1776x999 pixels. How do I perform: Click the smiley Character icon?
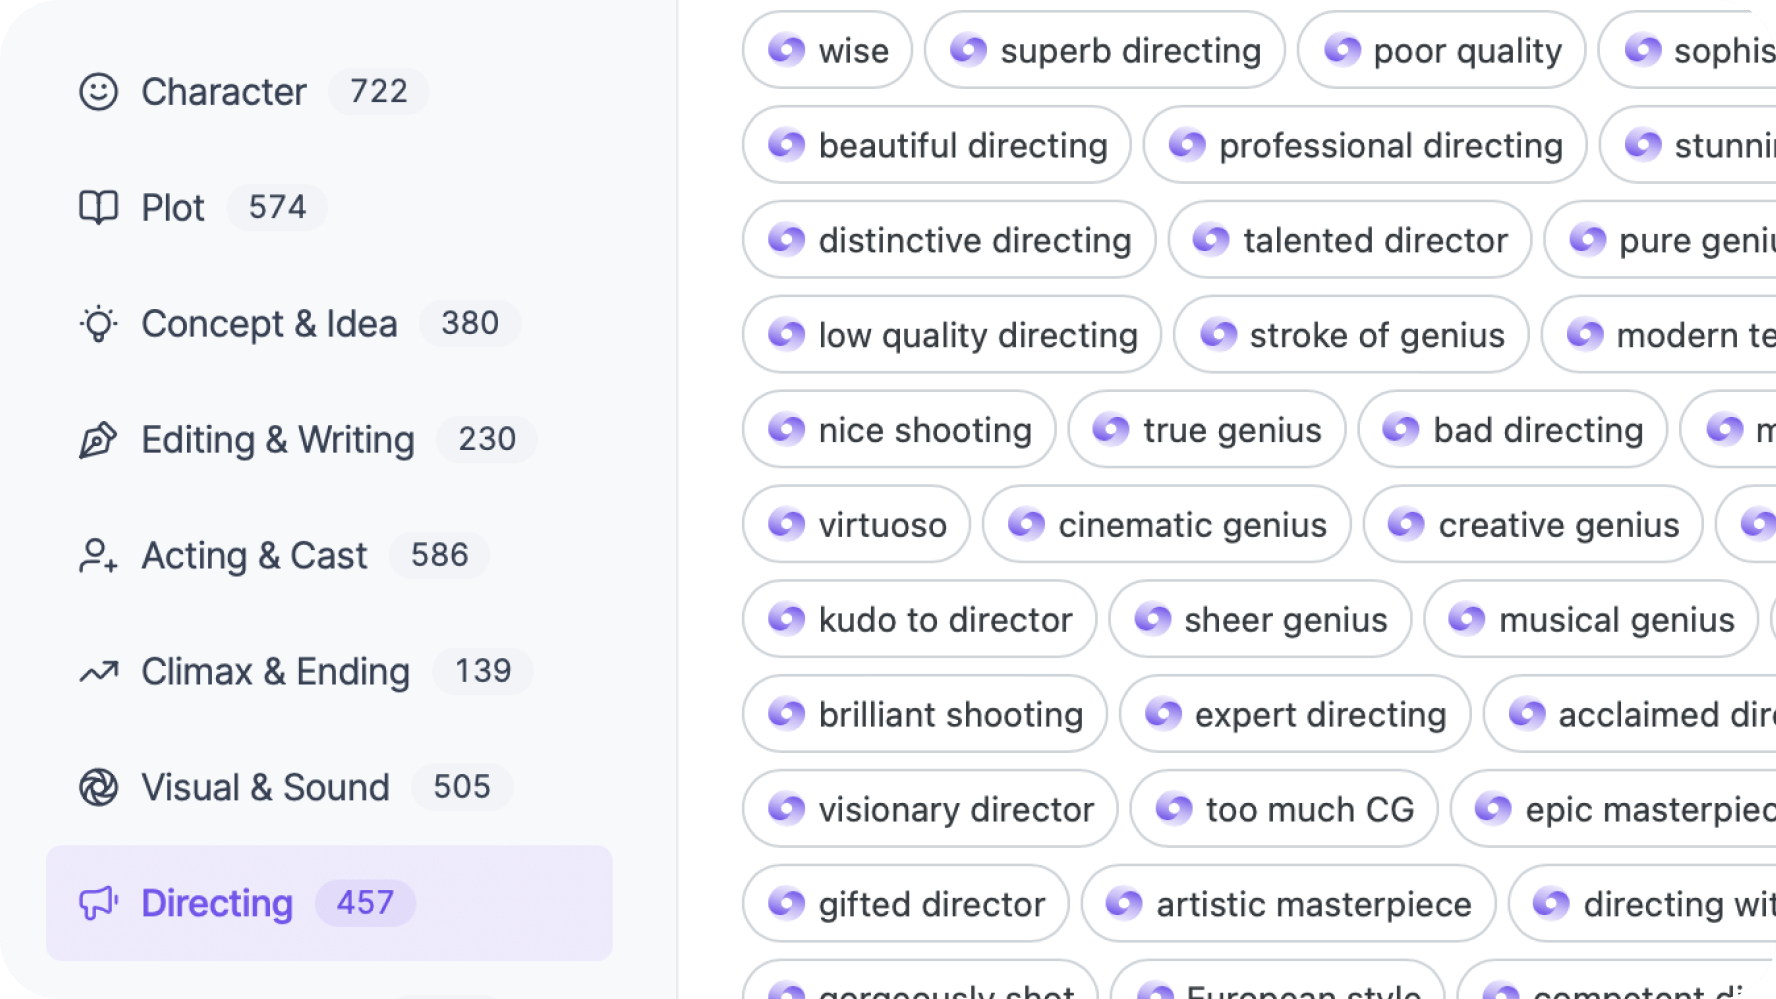coord(98,92)
